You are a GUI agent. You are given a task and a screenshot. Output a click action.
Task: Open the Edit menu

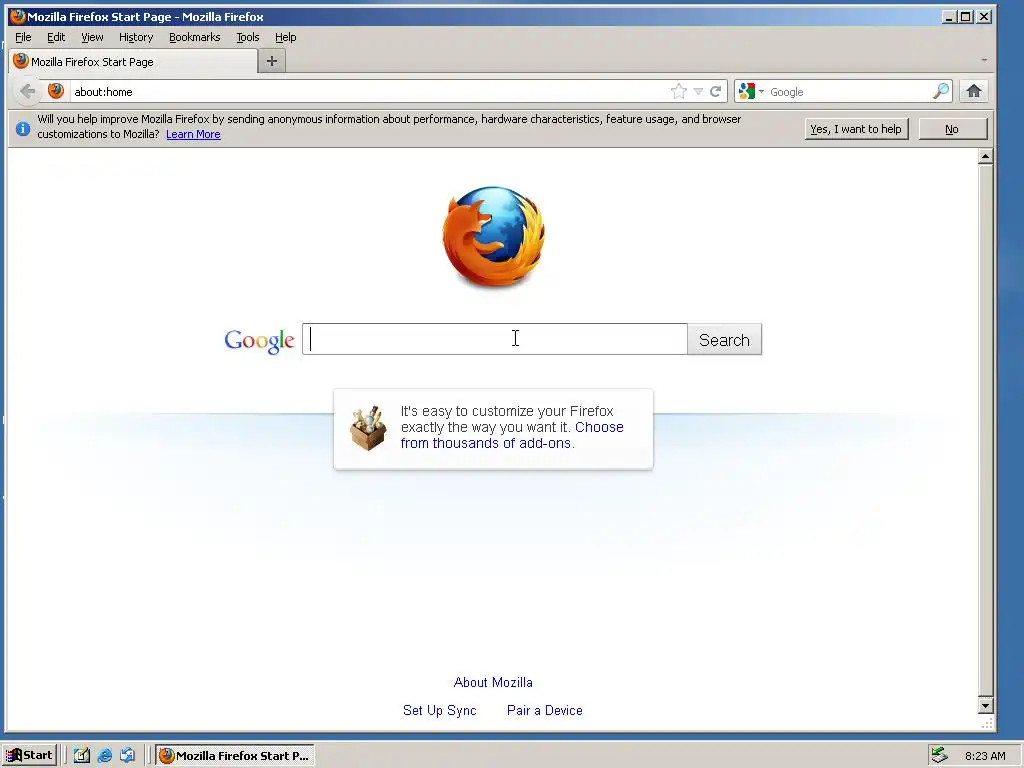pyautogui.click(x=56, y=37)
